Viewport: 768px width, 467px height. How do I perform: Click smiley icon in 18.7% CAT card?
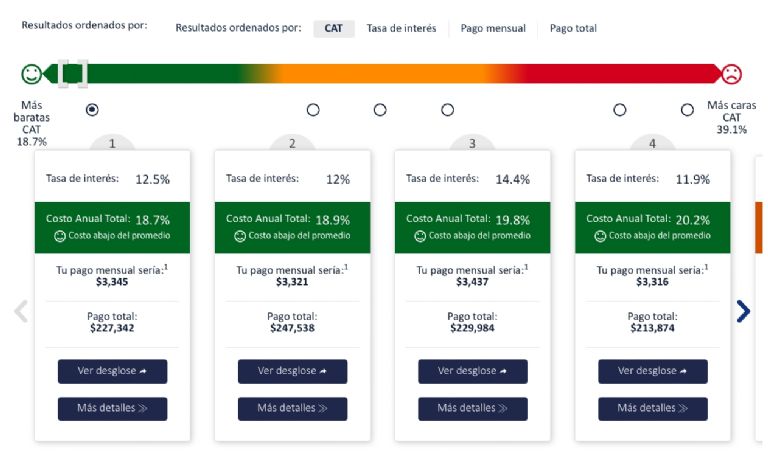(x=60, y=236)
